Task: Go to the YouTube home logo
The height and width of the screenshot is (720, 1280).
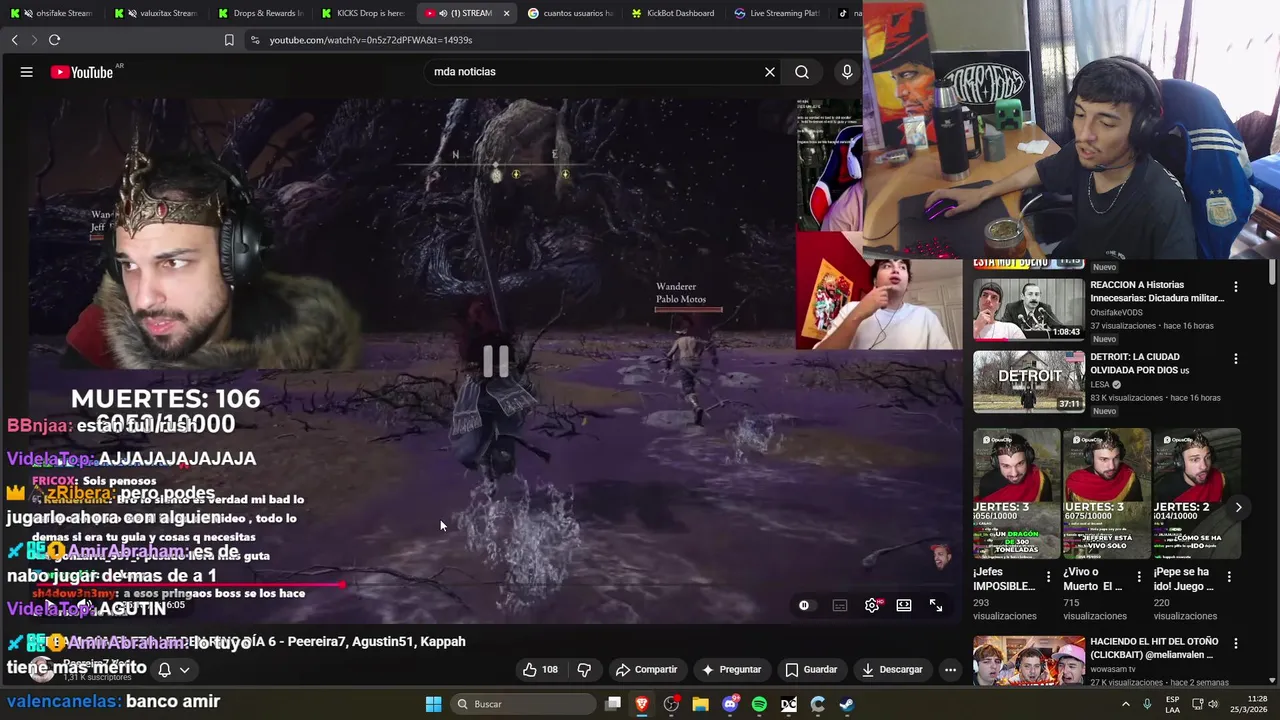Action: tap(82, 72)
